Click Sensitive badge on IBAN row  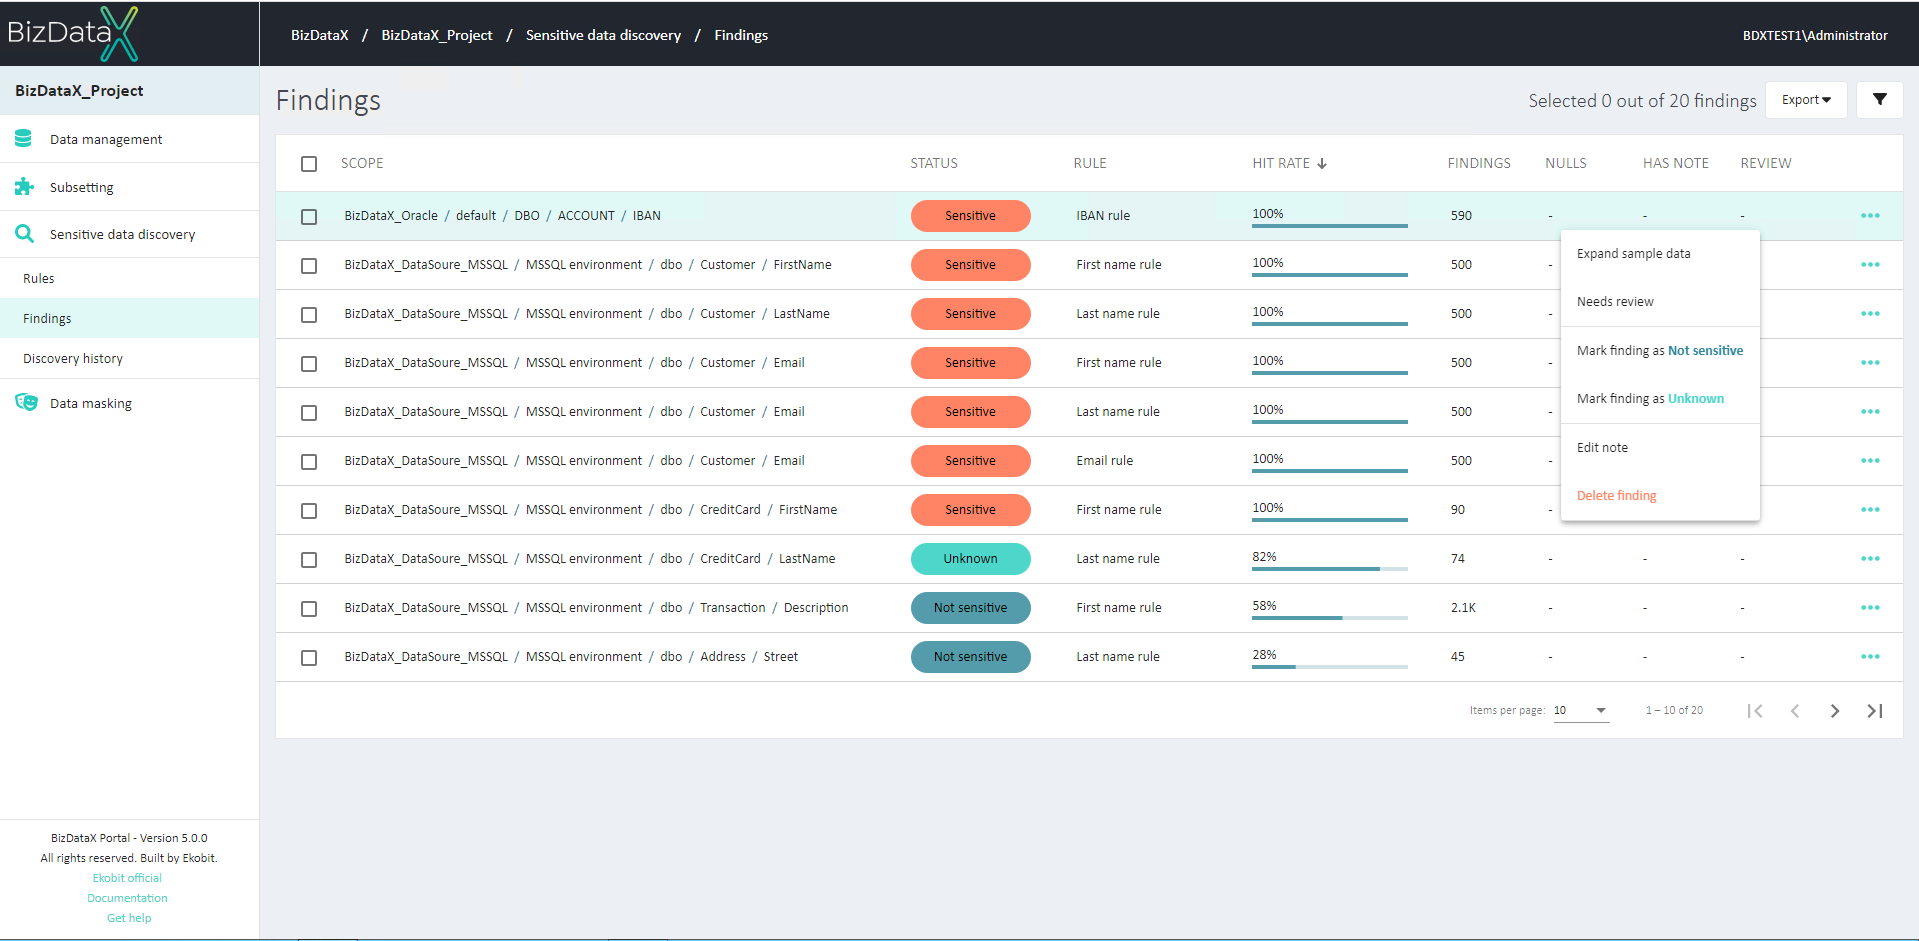point(970,216)
